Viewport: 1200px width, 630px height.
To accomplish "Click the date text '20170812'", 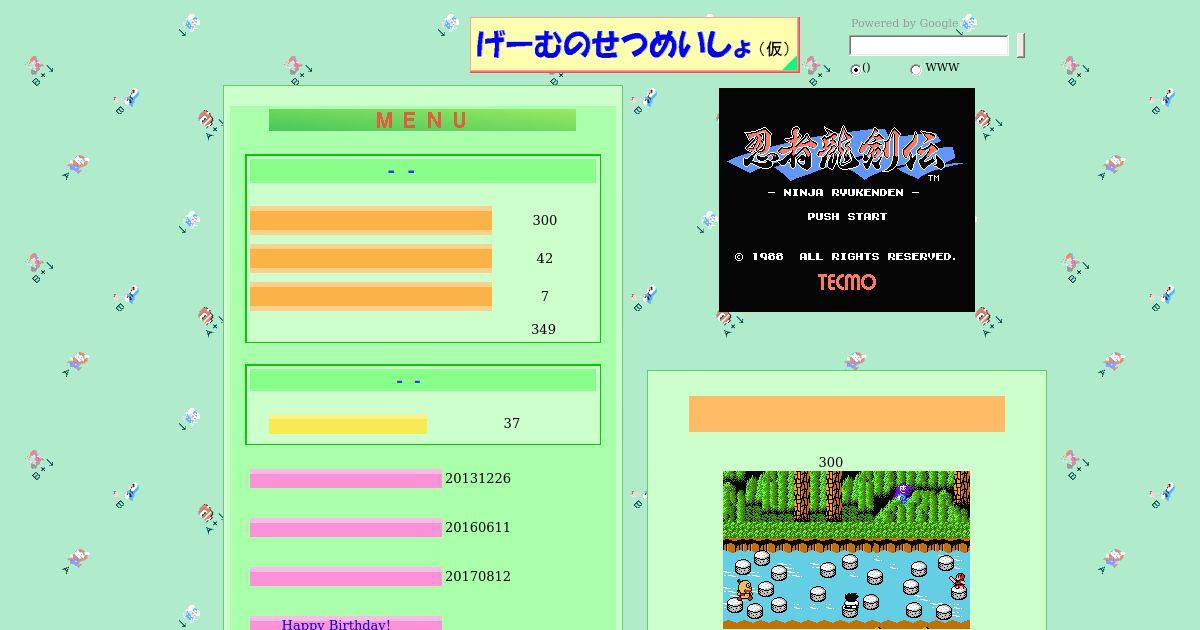I will 478,576.
